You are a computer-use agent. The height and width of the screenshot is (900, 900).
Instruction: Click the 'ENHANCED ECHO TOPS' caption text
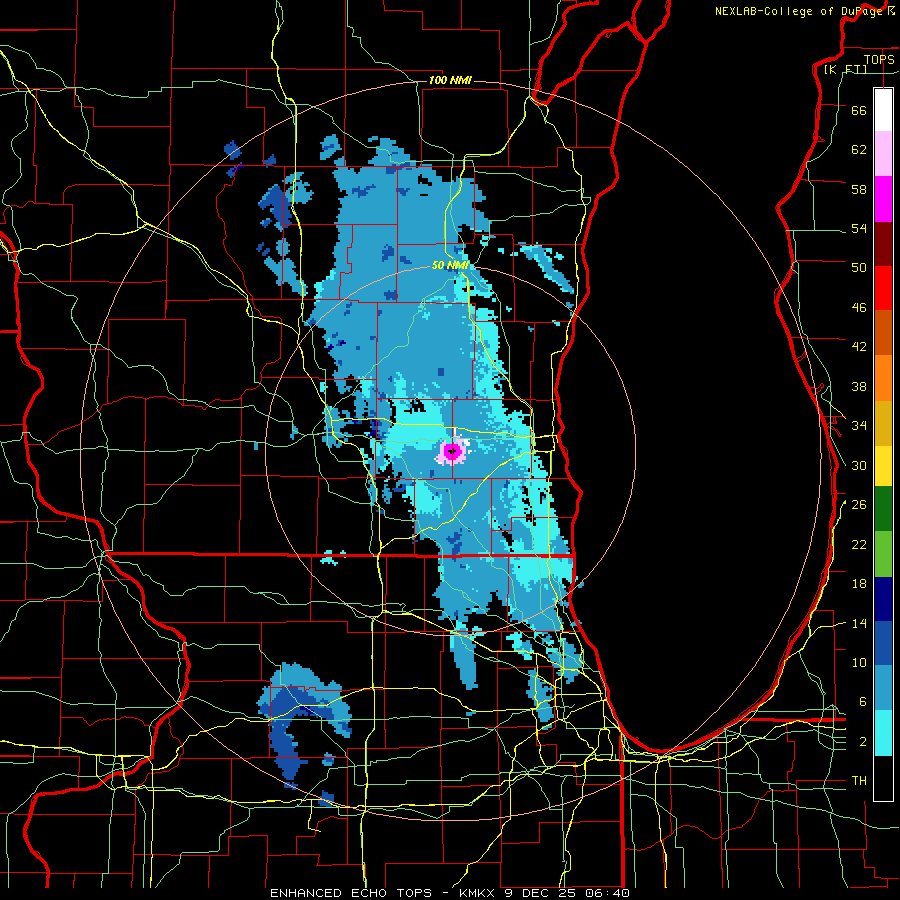click(351, 893)
